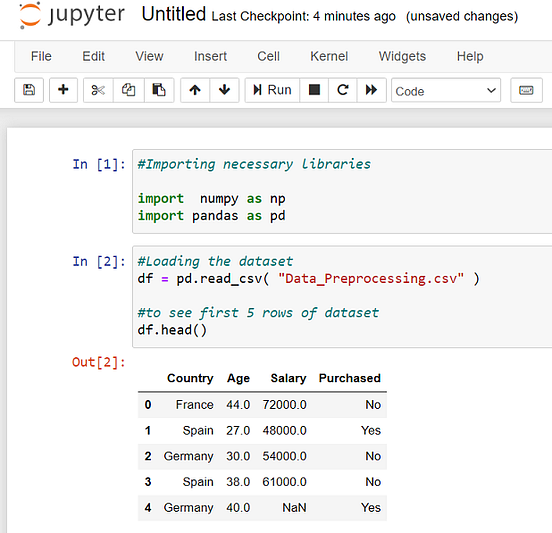Expand the Widgets menu
This screenshot has height=533, width=552.
pos(402,56)
